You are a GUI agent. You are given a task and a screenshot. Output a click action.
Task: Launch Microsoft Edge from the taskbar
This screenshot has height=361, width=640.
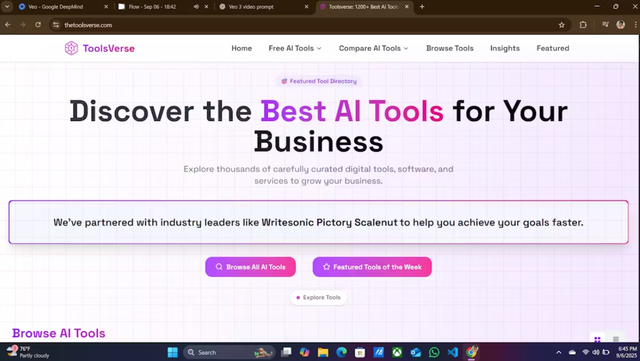point(342,352)
